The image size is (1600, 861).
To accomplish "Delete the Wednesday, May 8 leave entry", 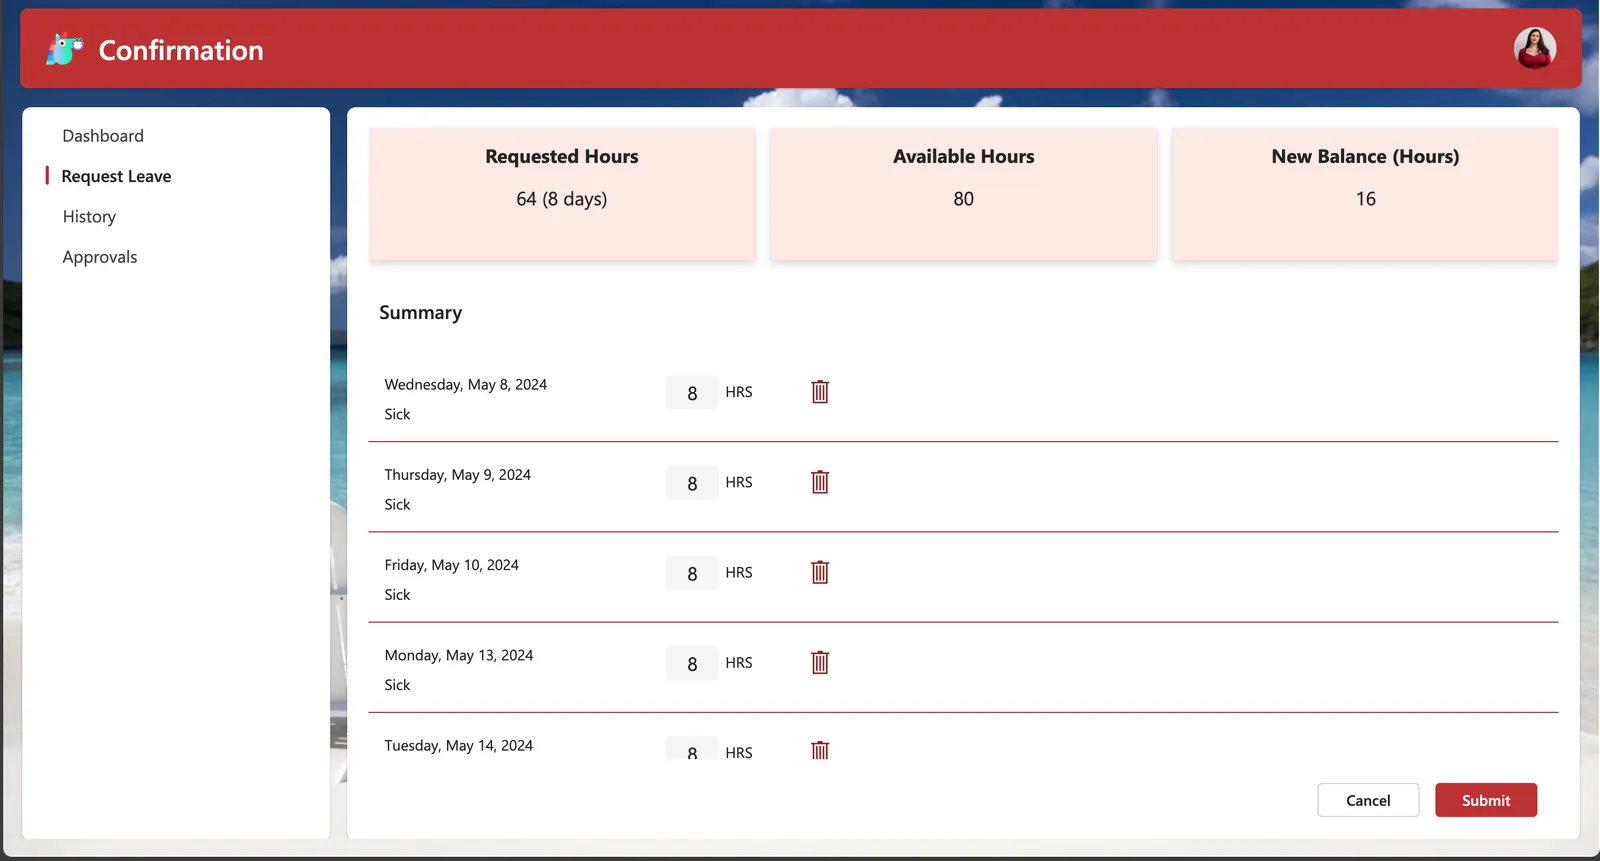I will tap(820, 392).
